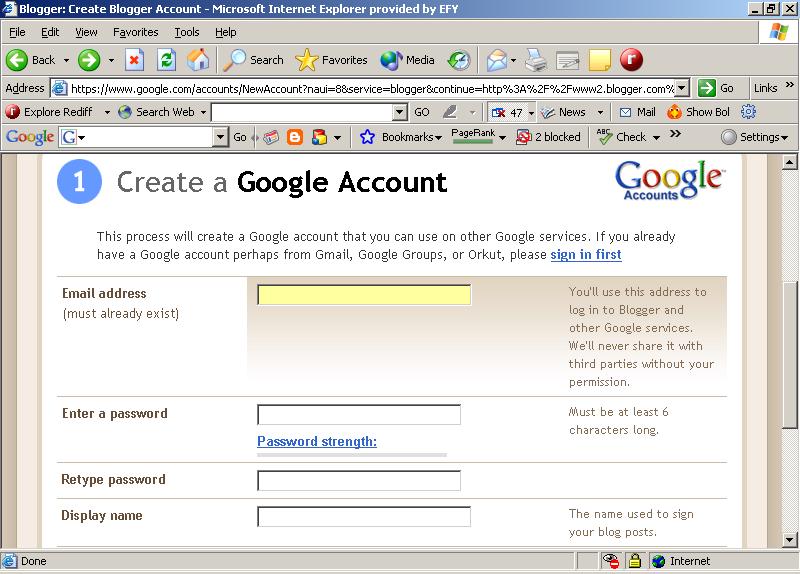
Task: Click the Password strength link
Action: [x=317, y=441]
